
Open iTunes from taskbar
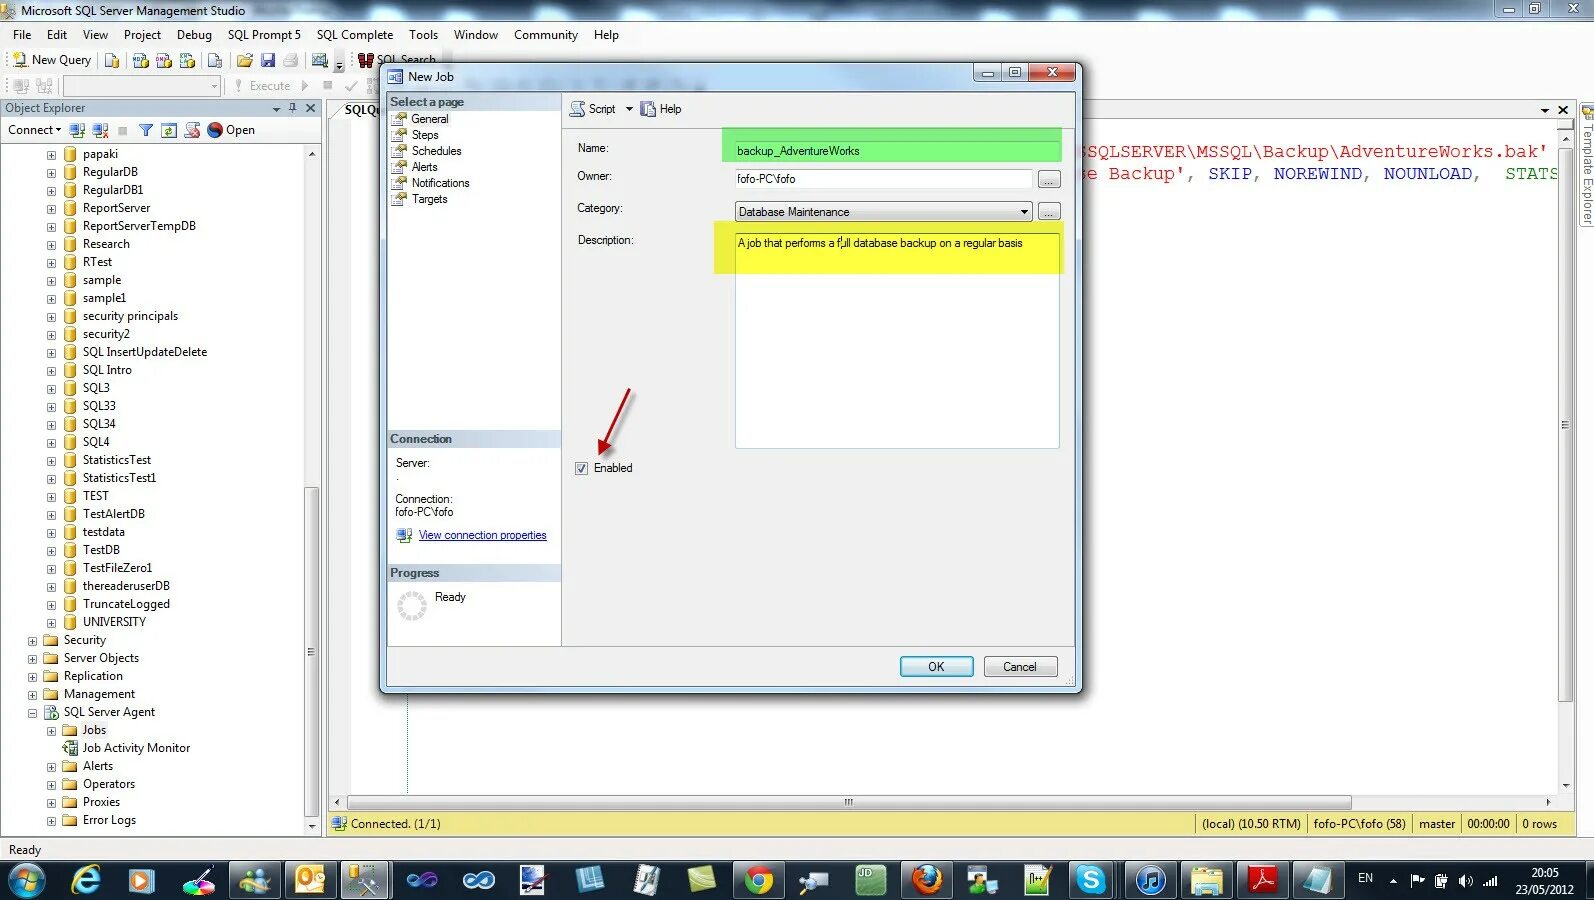pyautogui.click(x=1150, y=881)
